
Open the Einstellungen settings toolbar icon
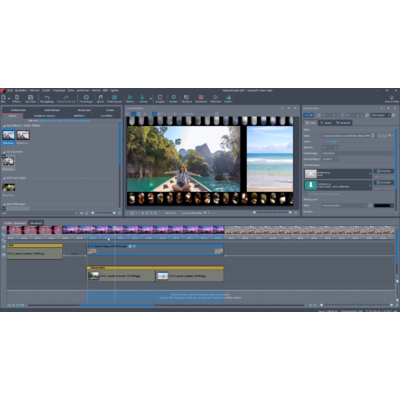(114, 98)
